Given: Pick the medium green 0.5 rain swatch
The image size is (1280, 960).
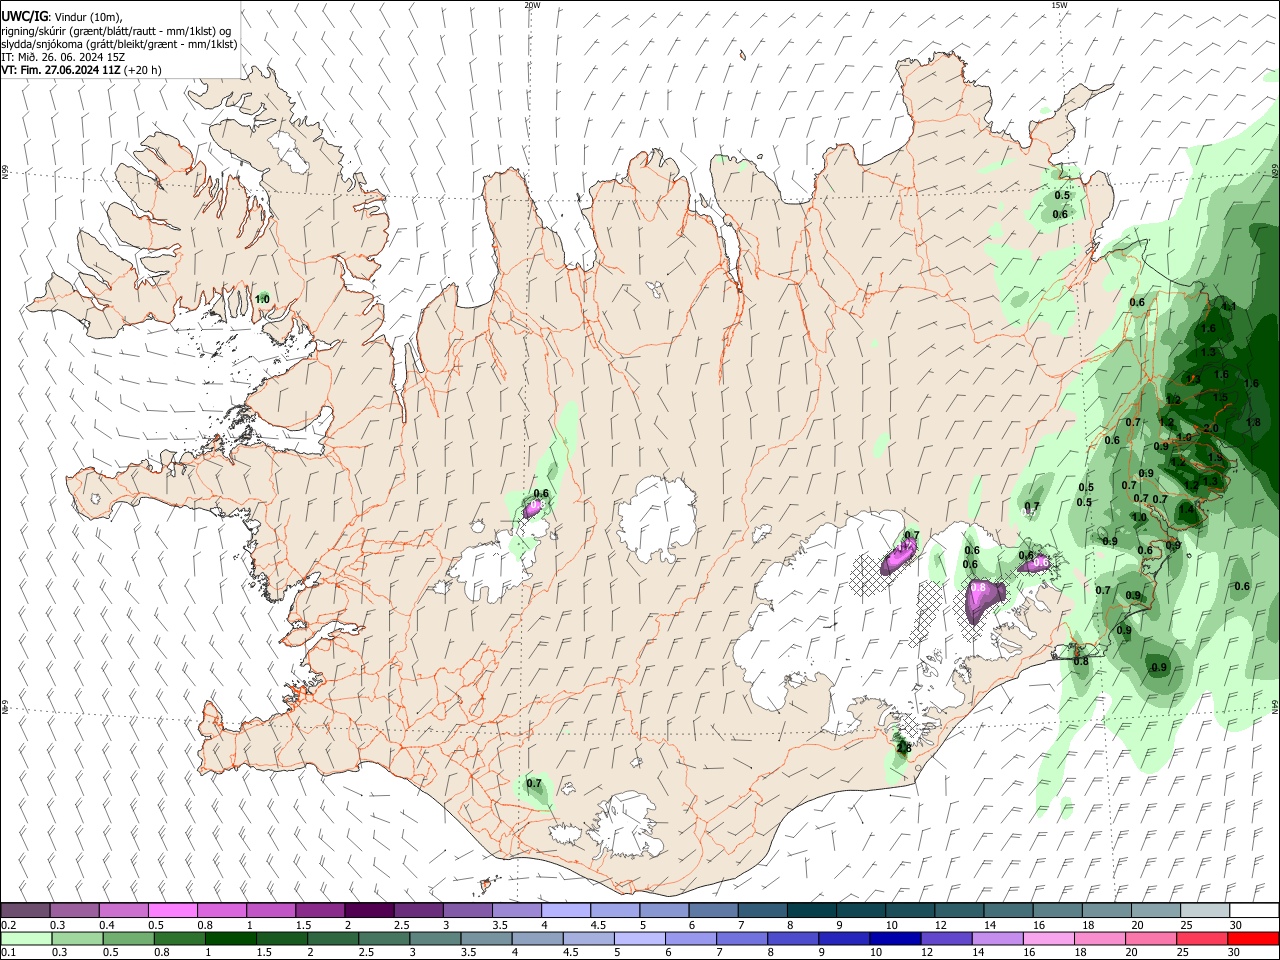Looking at the screenshot, I should 128,938.
